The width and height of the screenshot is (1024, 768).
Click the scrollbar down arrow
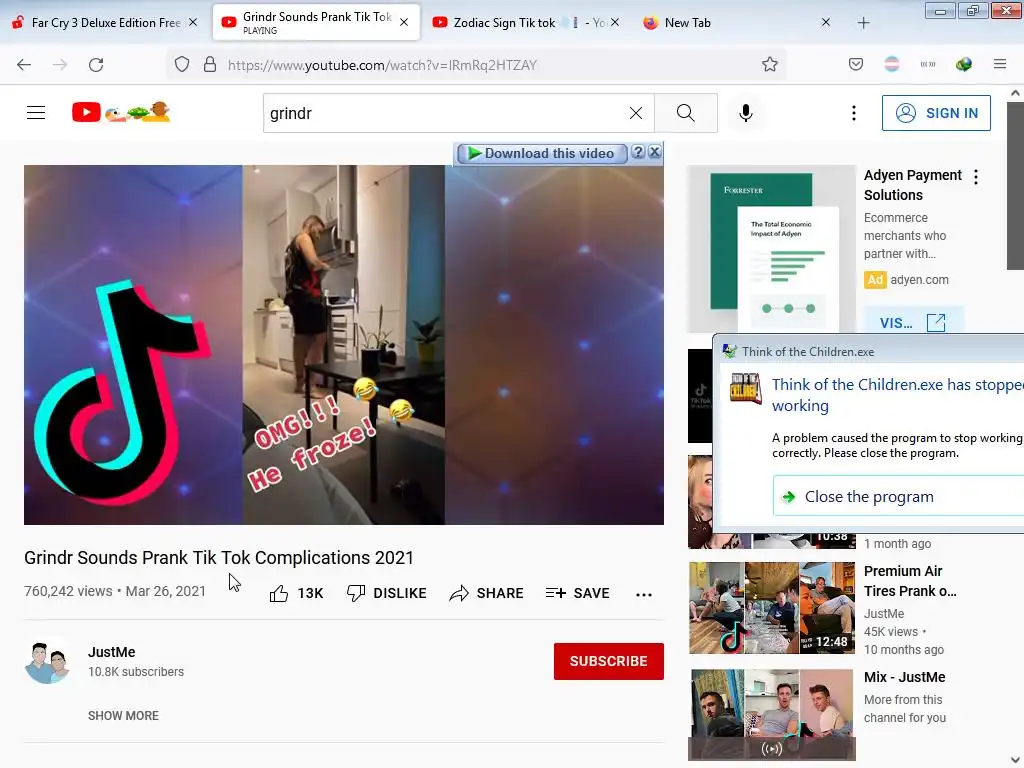tap(1016, 760)
